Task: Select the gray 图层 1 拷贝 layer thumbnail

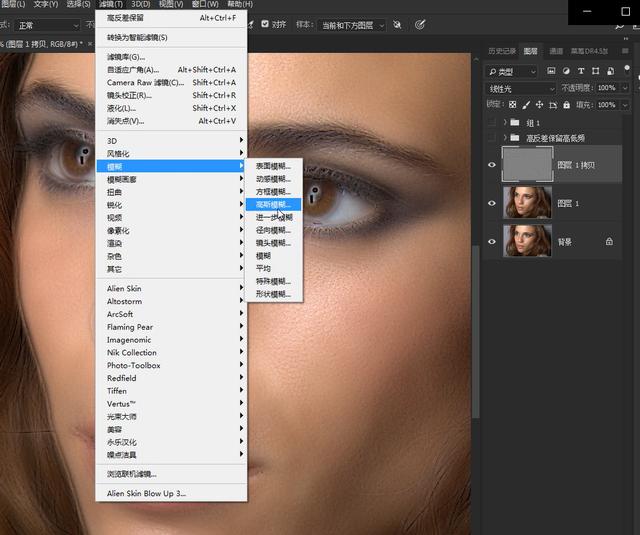Action: pos(527,164)
